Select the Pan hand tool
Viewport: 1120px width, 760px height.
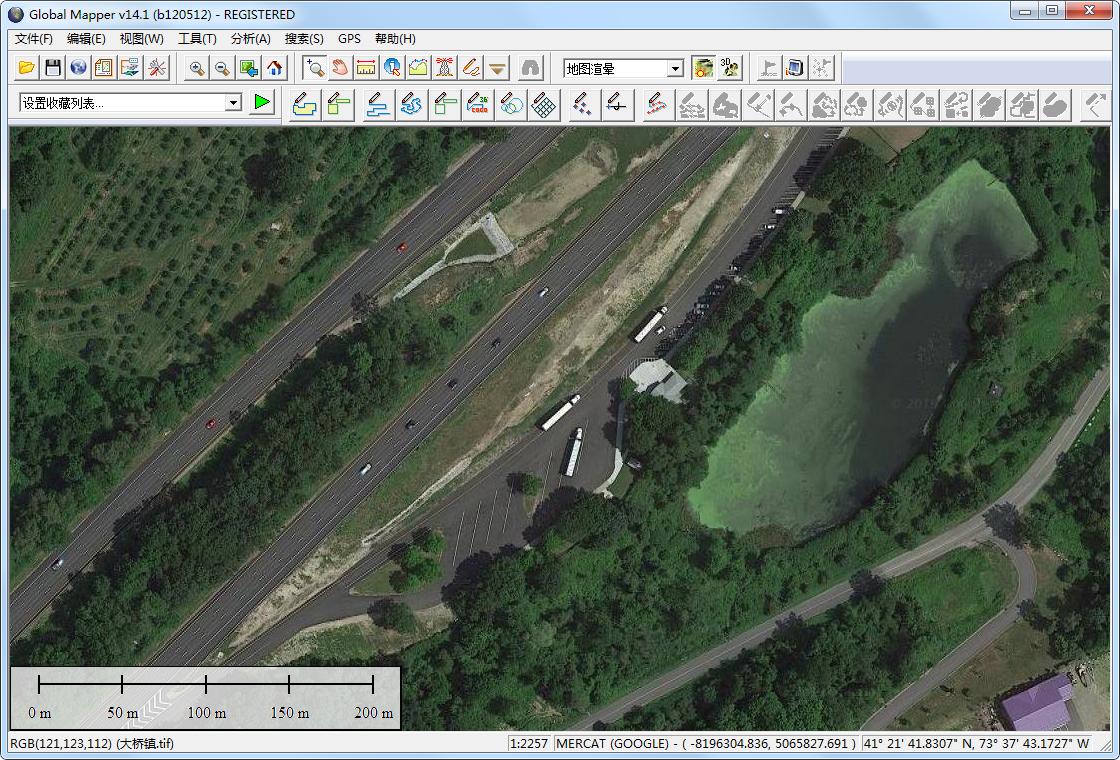coord(340,68)
